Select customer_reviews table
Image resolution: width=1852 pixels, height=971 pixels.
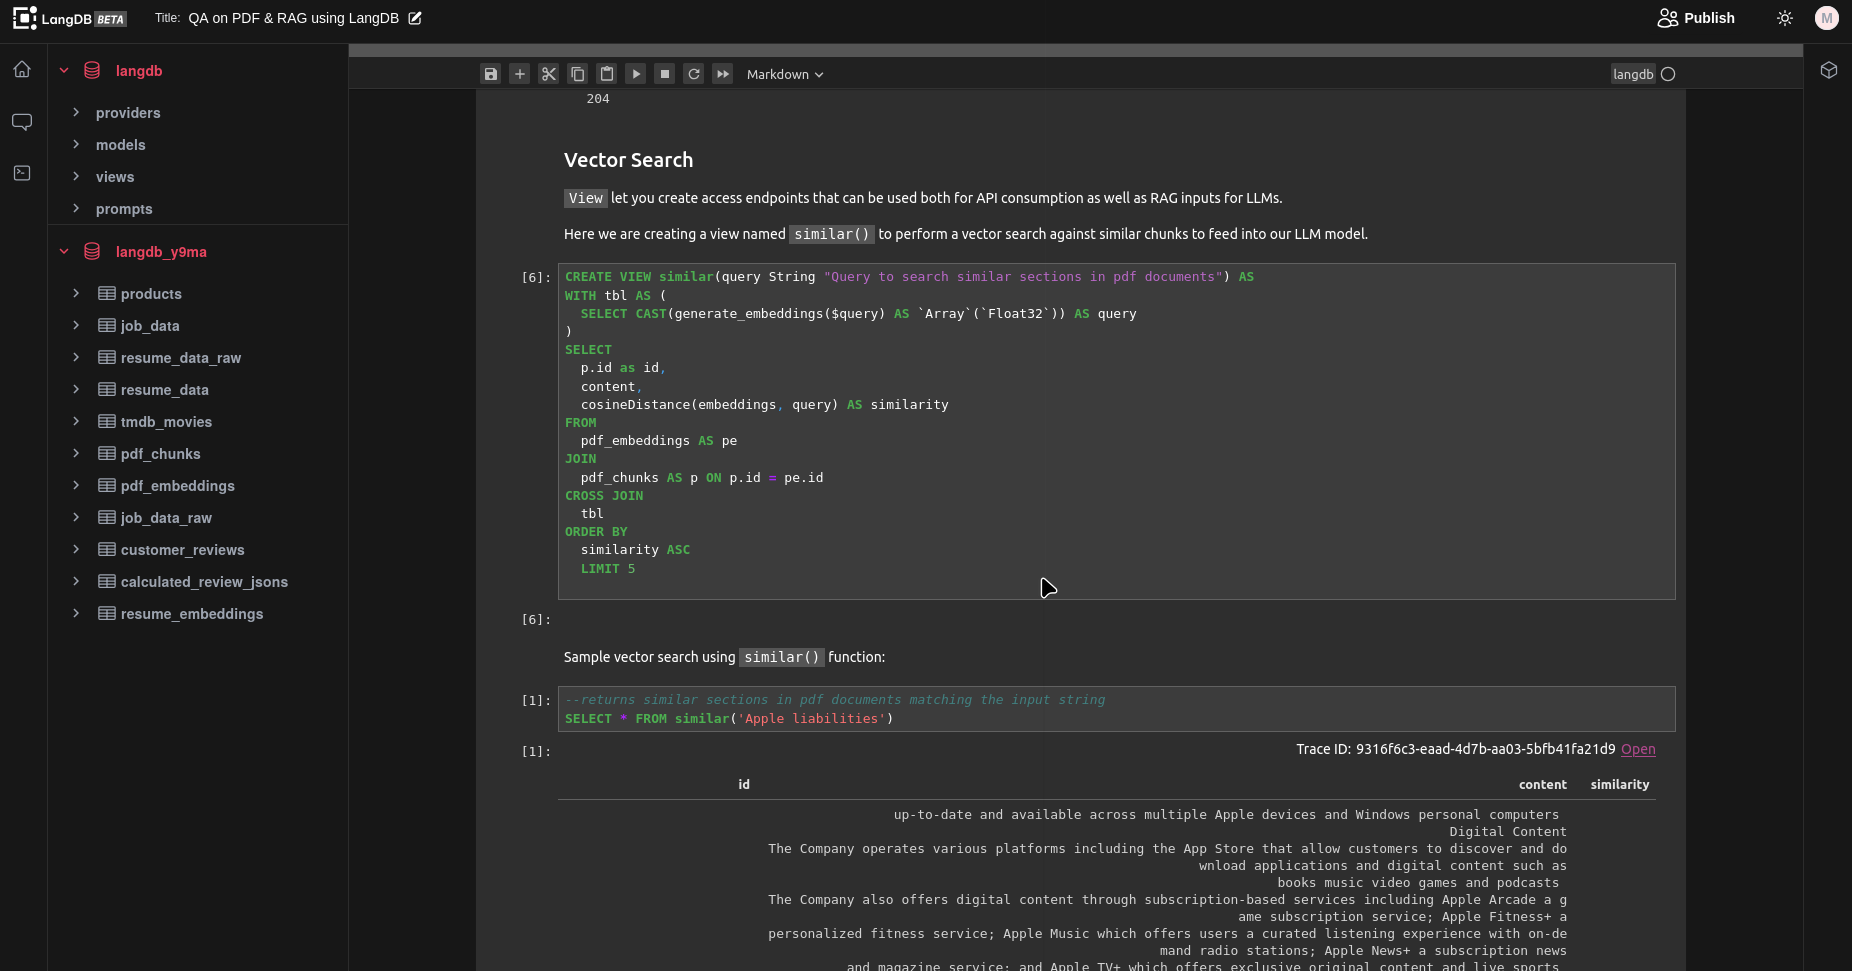pyautogui.click(x=182, y=550)
